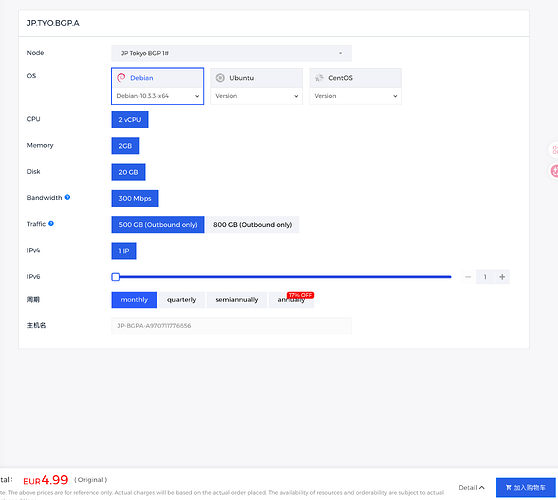Screen dimensions: 558x500
Task: Open the CentOS Version dropdown
Action: tap(355, 96)
